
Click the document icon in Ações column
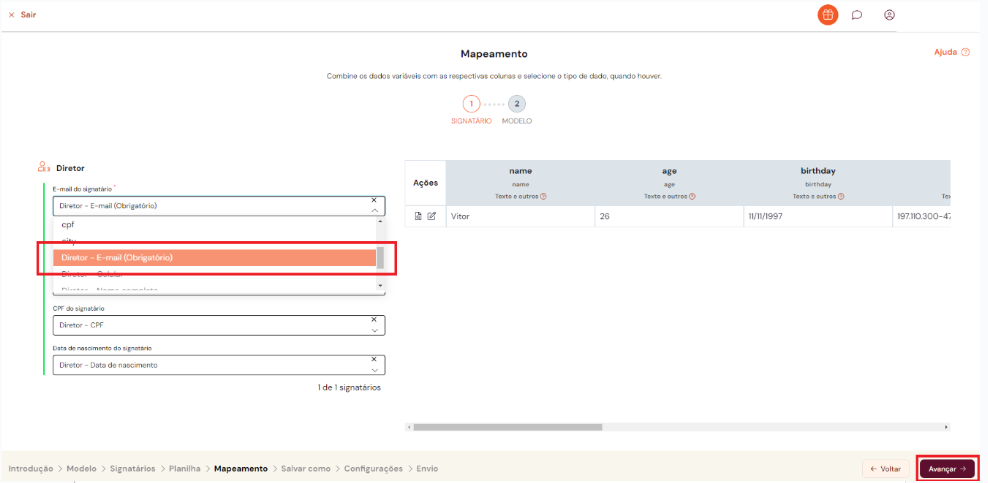coord(419,216)
